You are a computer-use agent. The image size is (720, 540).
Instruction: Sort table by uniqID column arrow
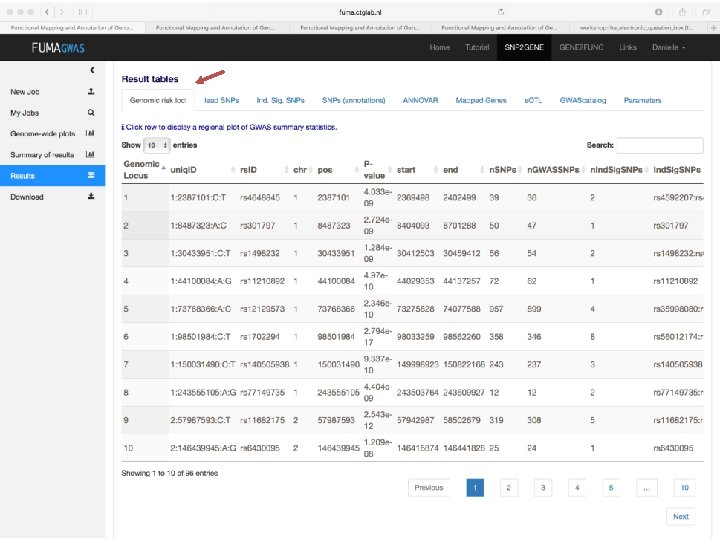point(233,170)
